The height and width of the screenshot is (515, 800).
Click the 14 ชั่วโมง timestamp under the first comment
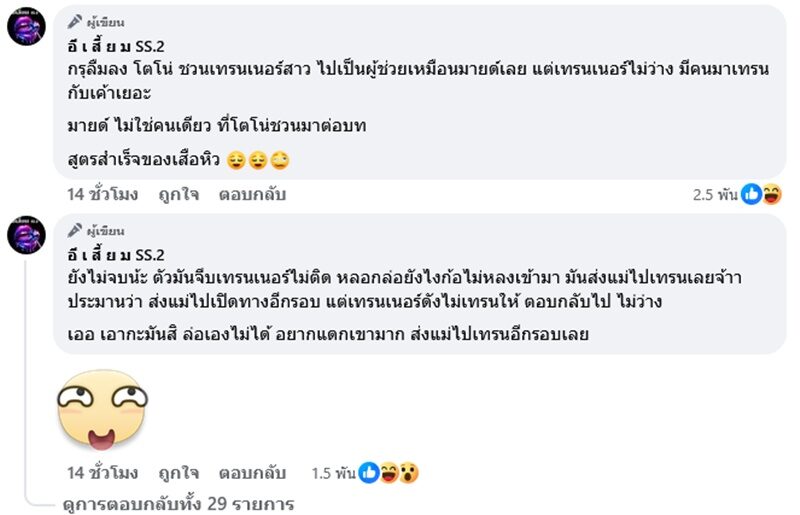[x=102, y=195]
